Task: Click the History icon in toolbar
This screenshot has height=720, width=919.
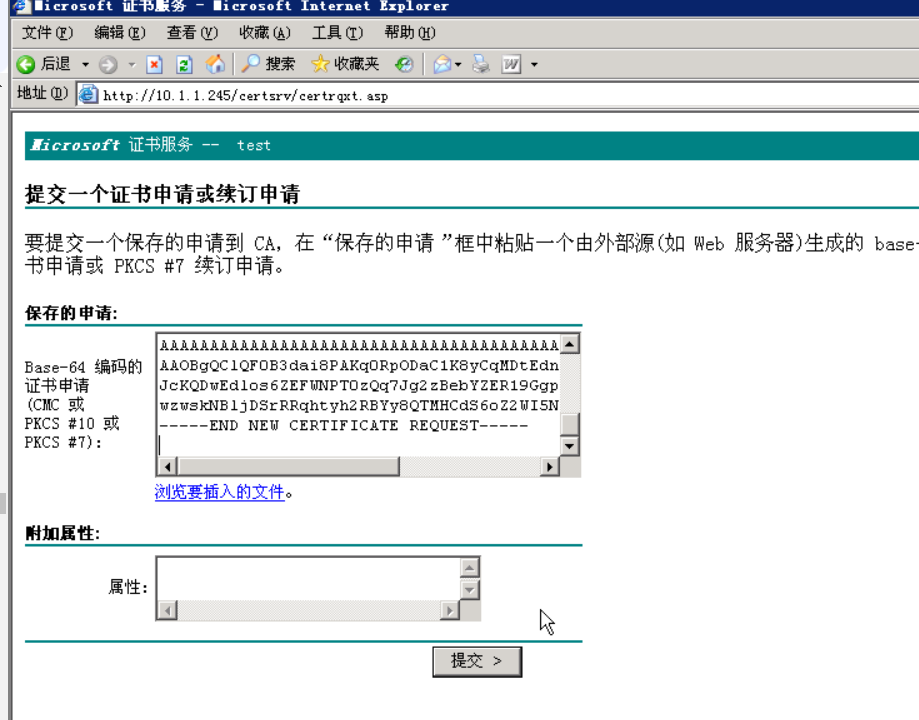Action: point(404,64)
